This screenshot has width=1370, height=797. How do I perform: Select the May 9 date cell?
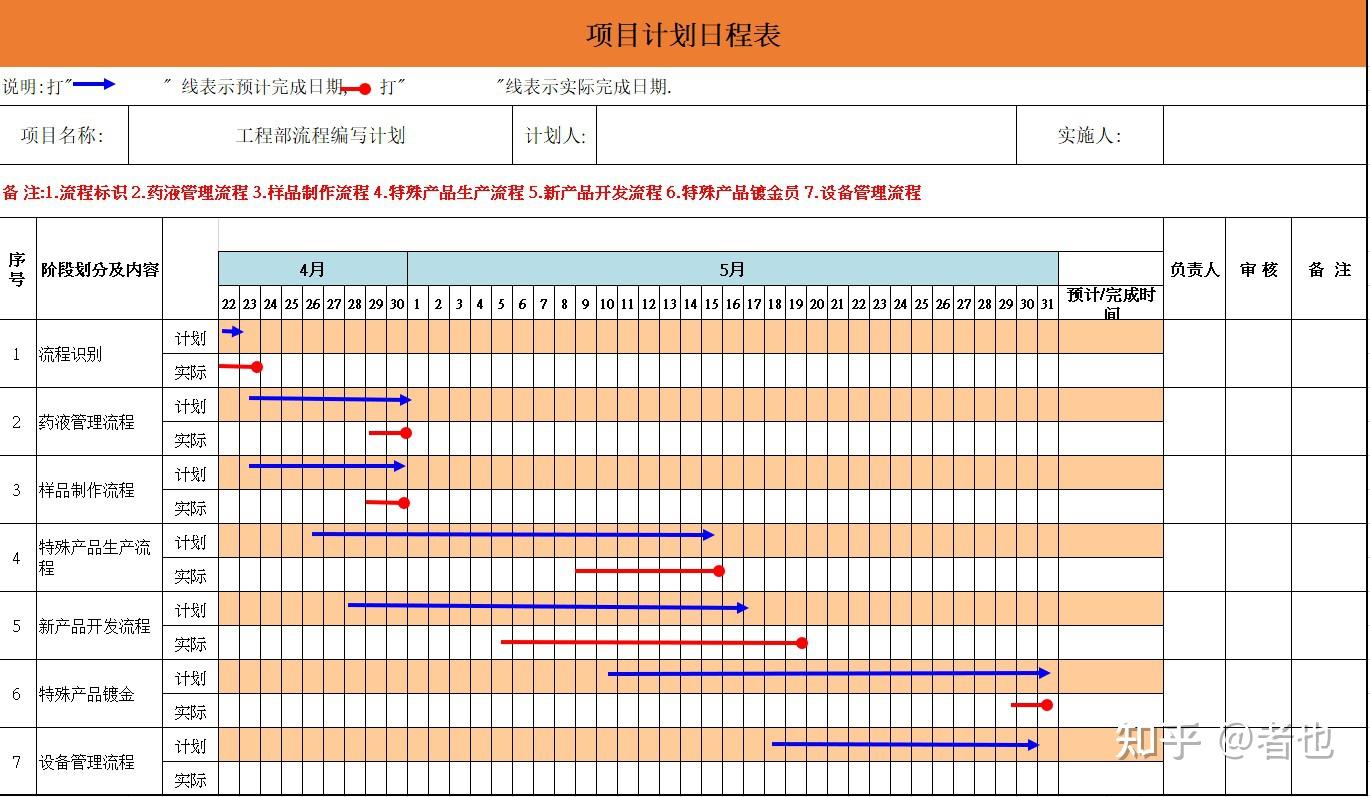(x=586, y=303)
